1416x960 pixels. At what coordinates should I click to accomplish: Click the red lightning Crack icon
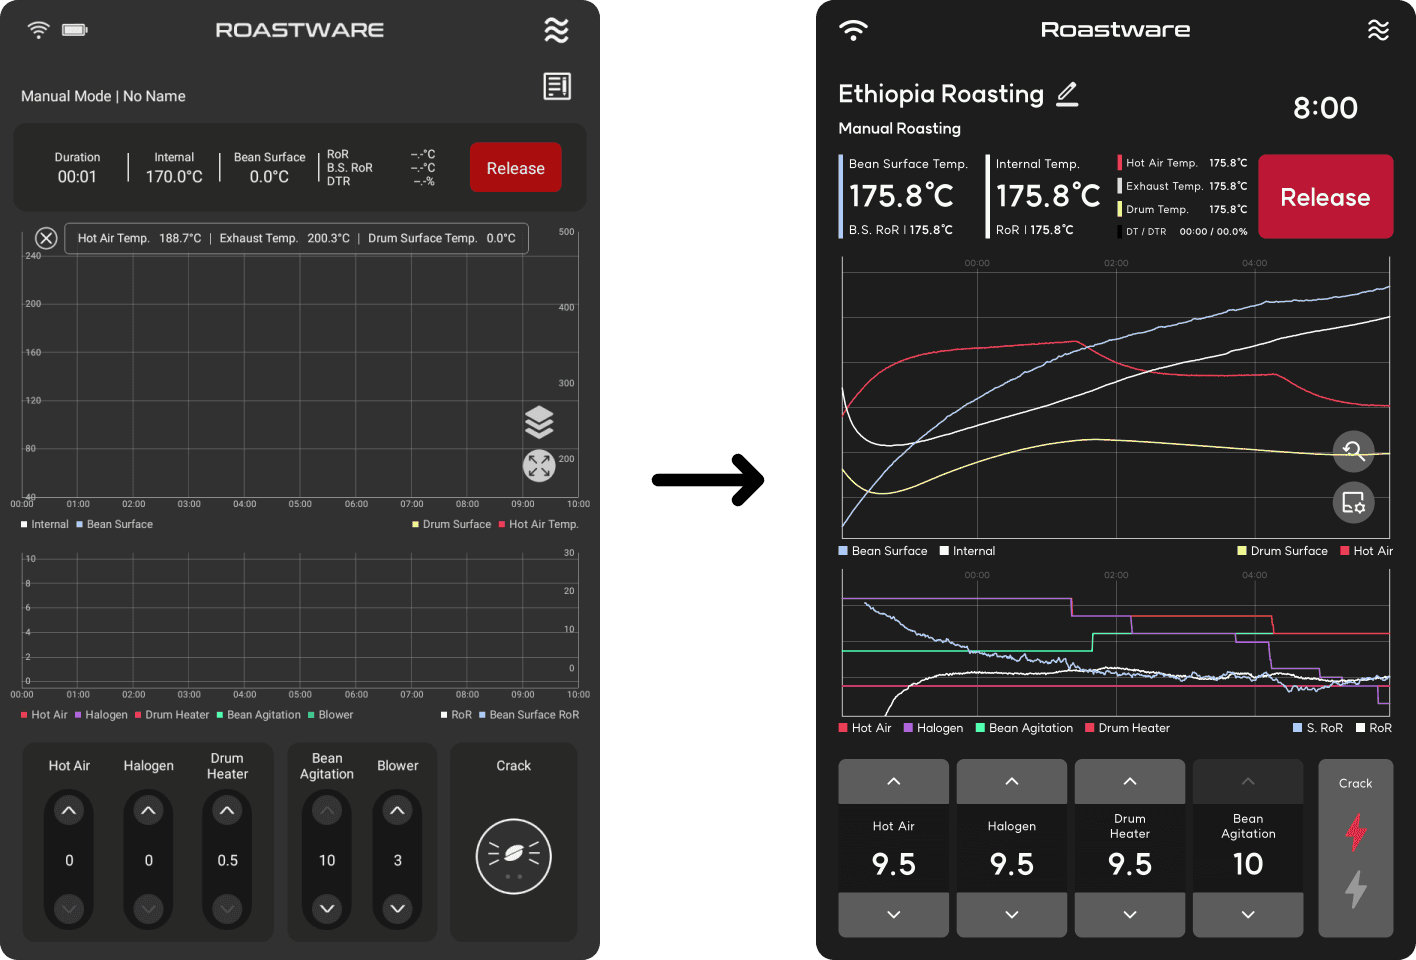pyautogui.click(x=1356, y=832)
